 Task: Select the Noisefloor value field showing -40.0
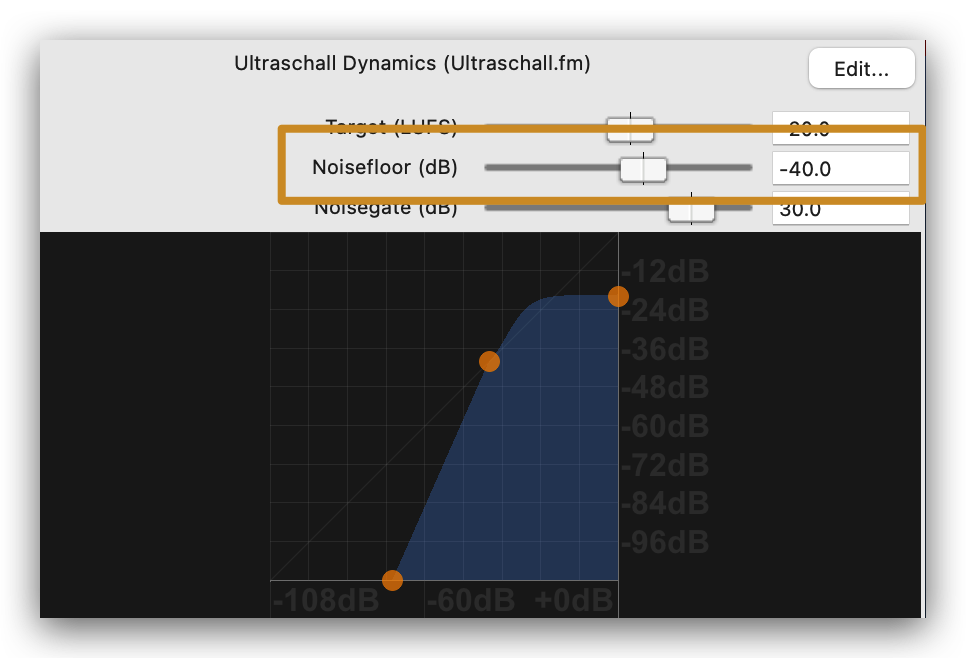(x=840, y=168)
